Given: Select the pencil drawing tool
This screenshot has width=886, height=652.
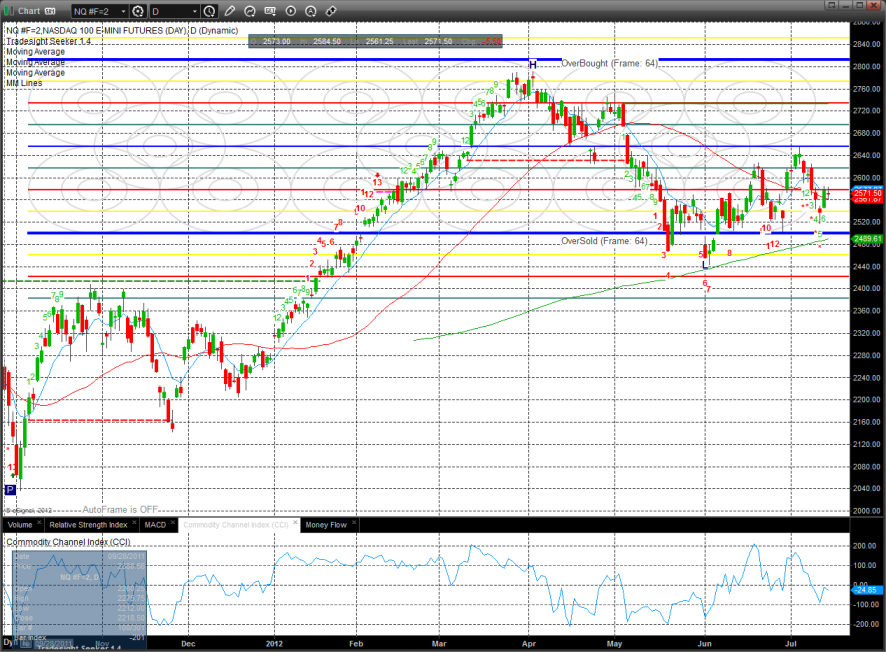Looking at the screenshot, I should click(230, 11).
